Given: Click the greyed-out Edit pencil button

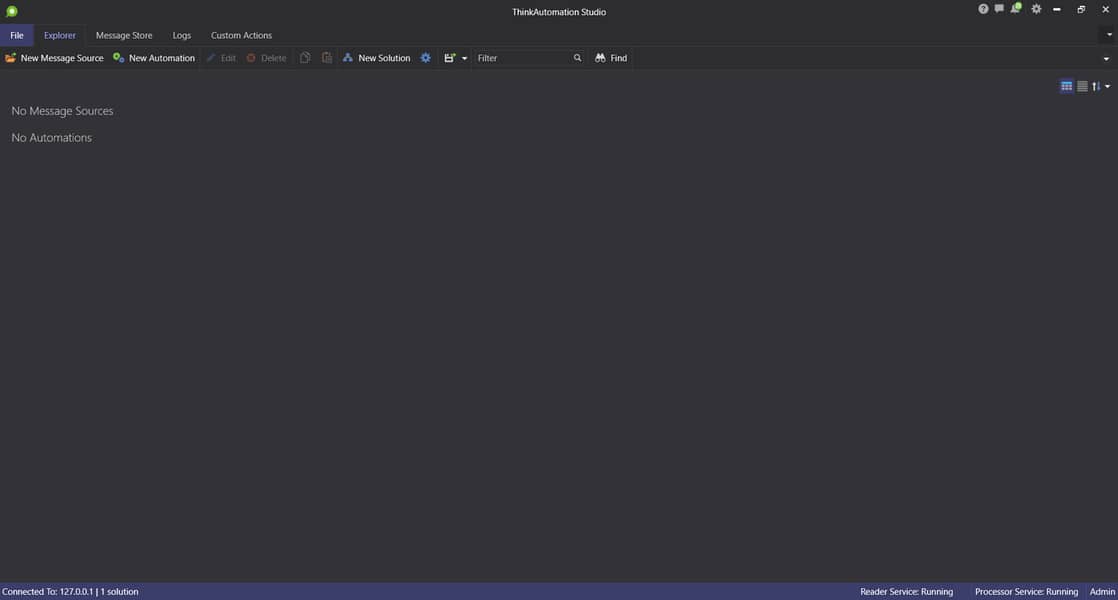Looking at the screenshot, I should tap(221, 58).
